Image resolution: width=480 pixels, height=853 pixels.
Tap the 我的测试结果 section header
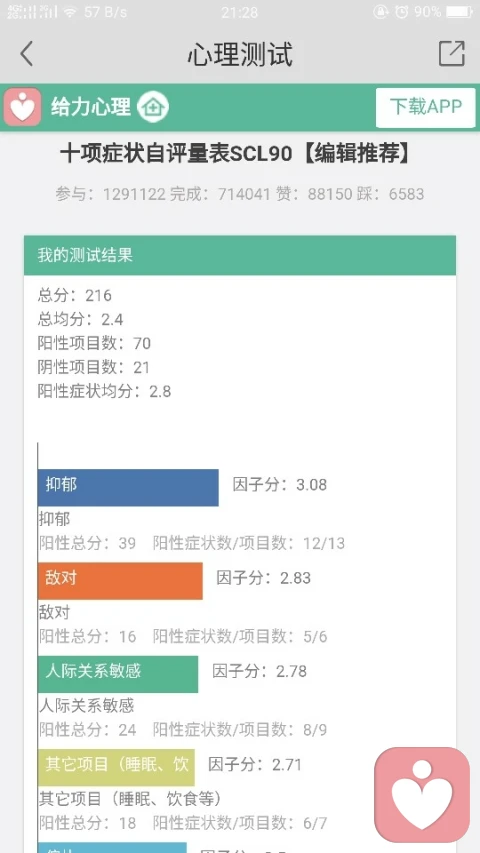[x=239, y=255]
